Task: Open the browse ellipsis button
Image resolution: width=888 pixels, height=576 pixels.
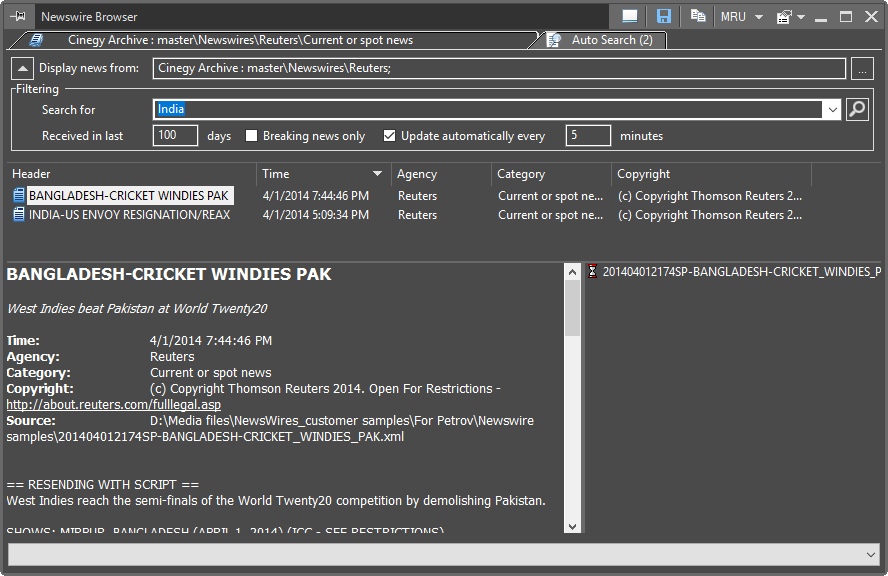Action: 862,69
